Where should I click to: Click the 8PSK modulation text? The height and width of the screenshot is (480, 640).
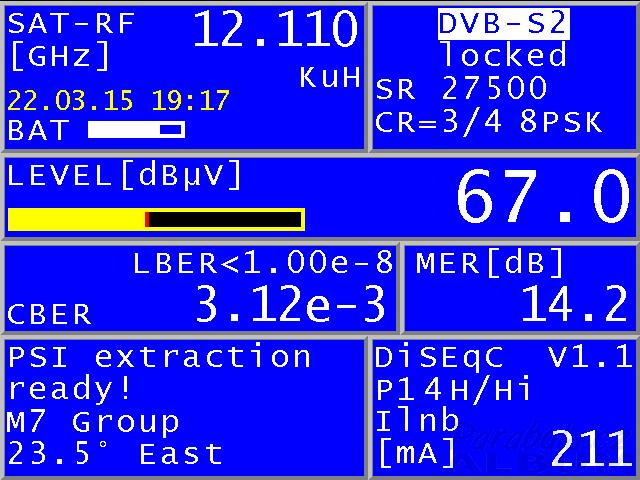561,122
